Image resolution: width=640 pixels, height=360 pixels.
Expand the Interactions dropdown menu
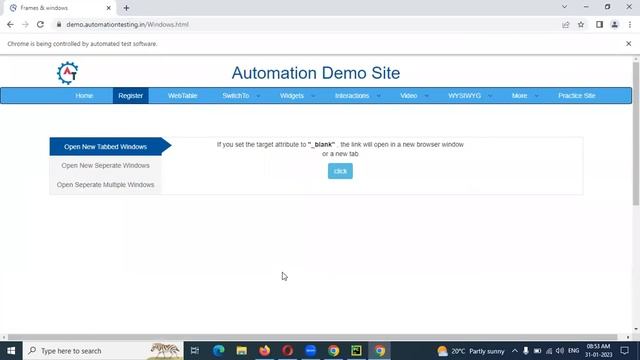coord(357,96)
